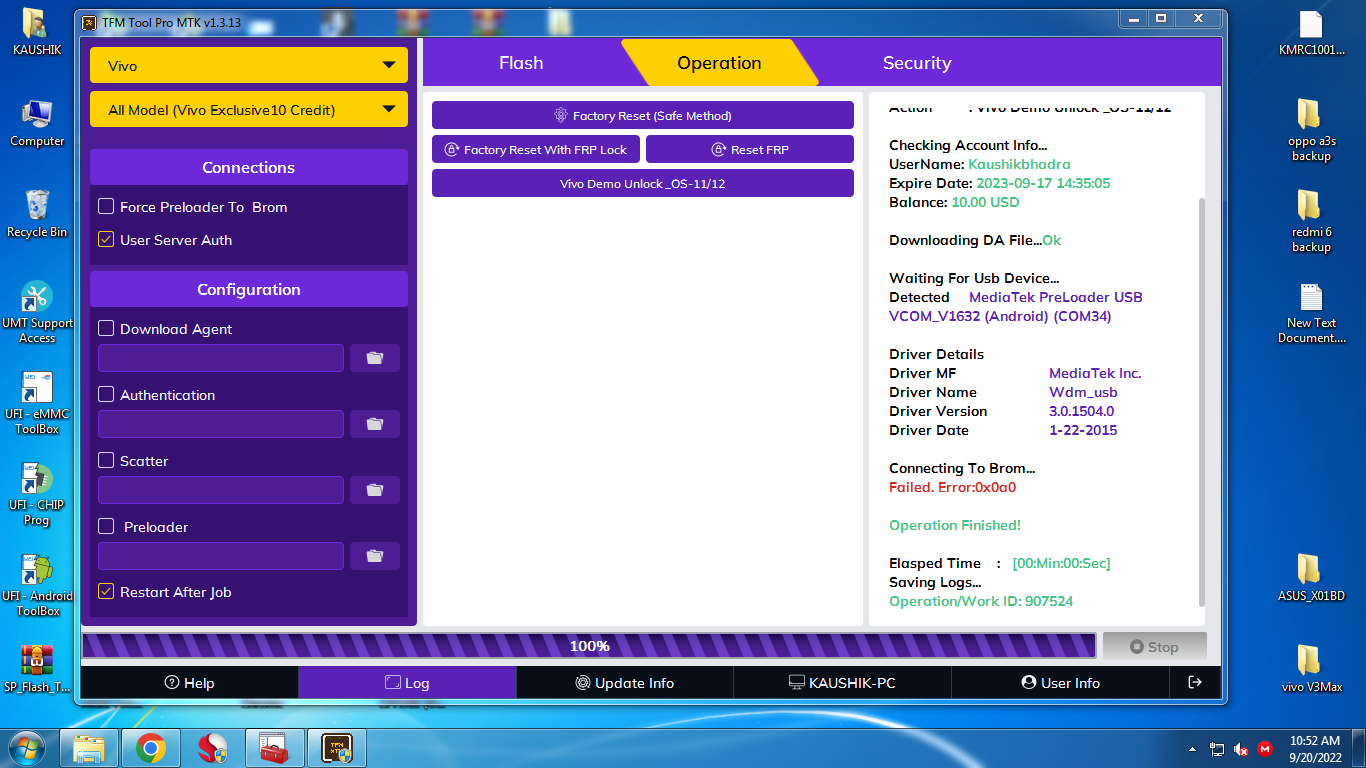Browse for Authentication file
The height and width of the screenshot is (768, 1366).
point(375,424)
